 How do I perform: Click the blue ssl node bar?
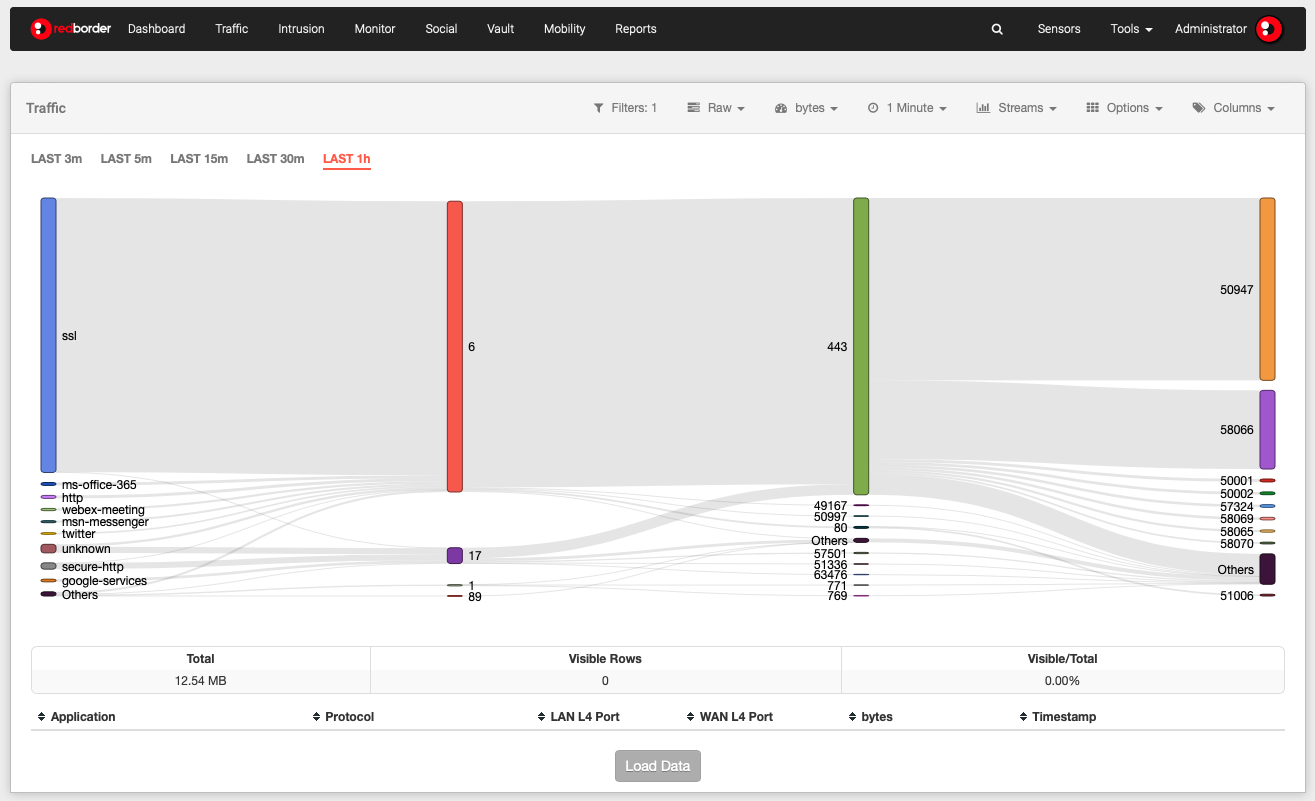pos(48,335)
